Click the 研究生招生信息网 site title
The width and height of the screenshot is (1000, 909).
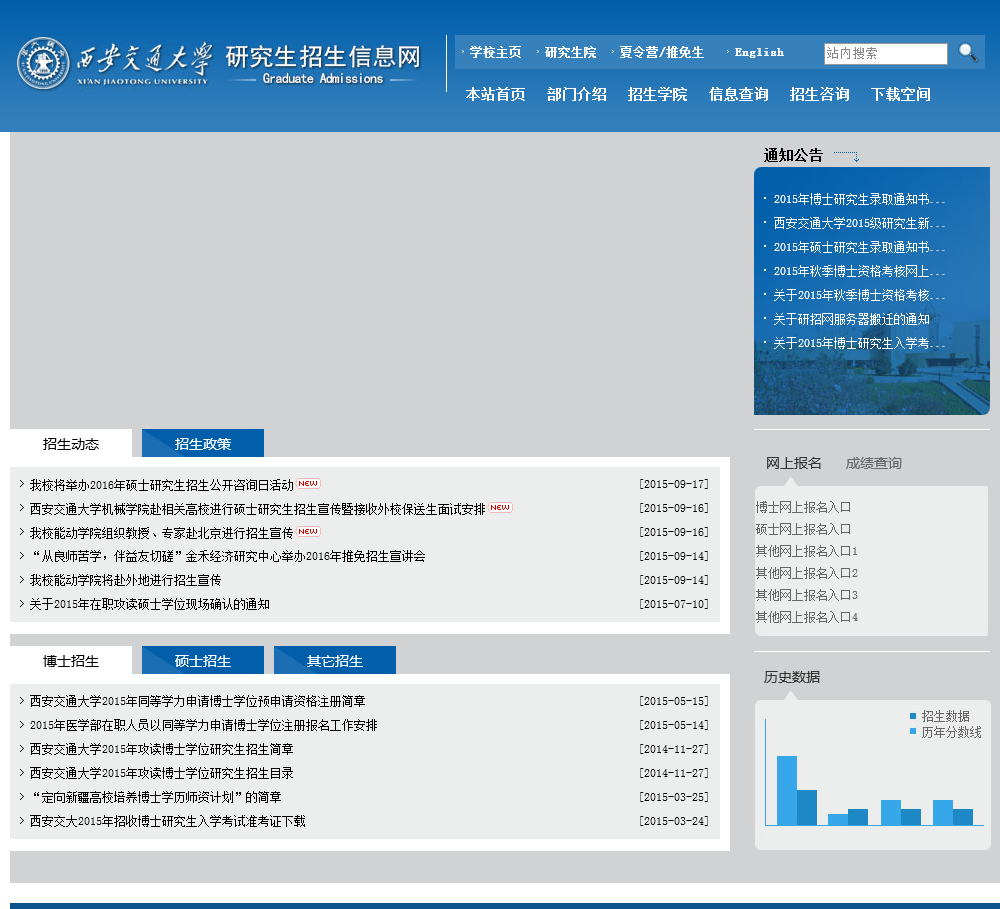point(323,57)
